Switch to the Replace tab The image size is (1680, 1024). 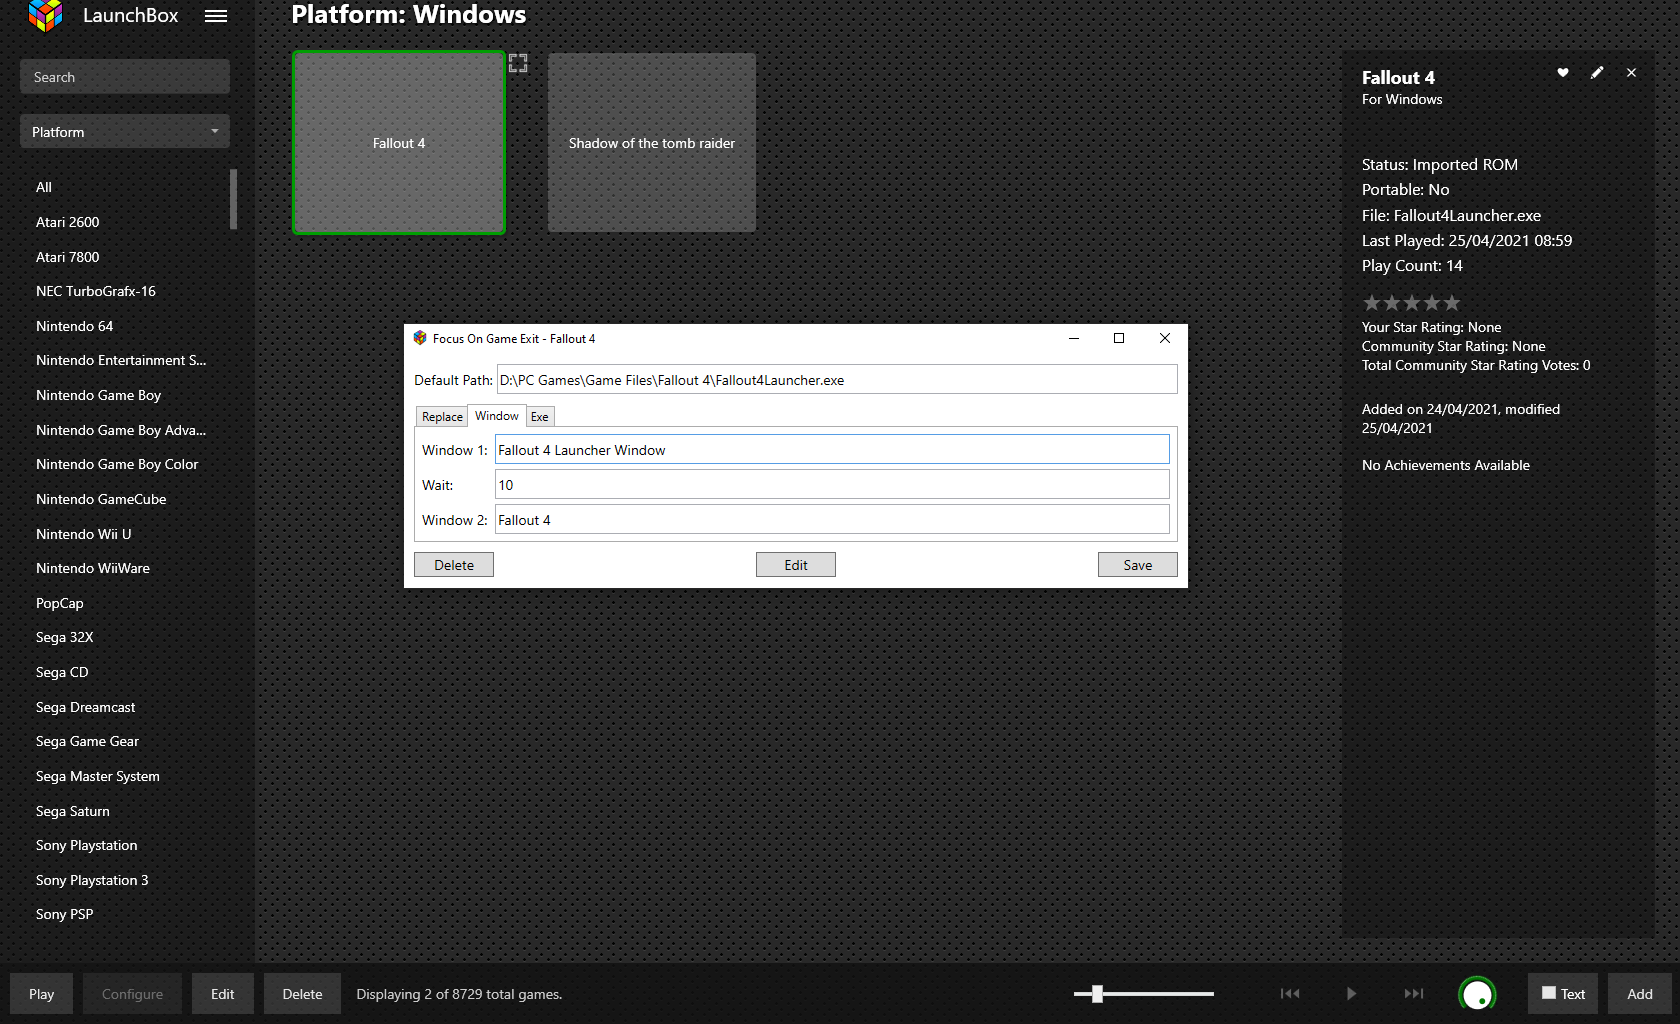pyautogui.click(x=442, y=417)
